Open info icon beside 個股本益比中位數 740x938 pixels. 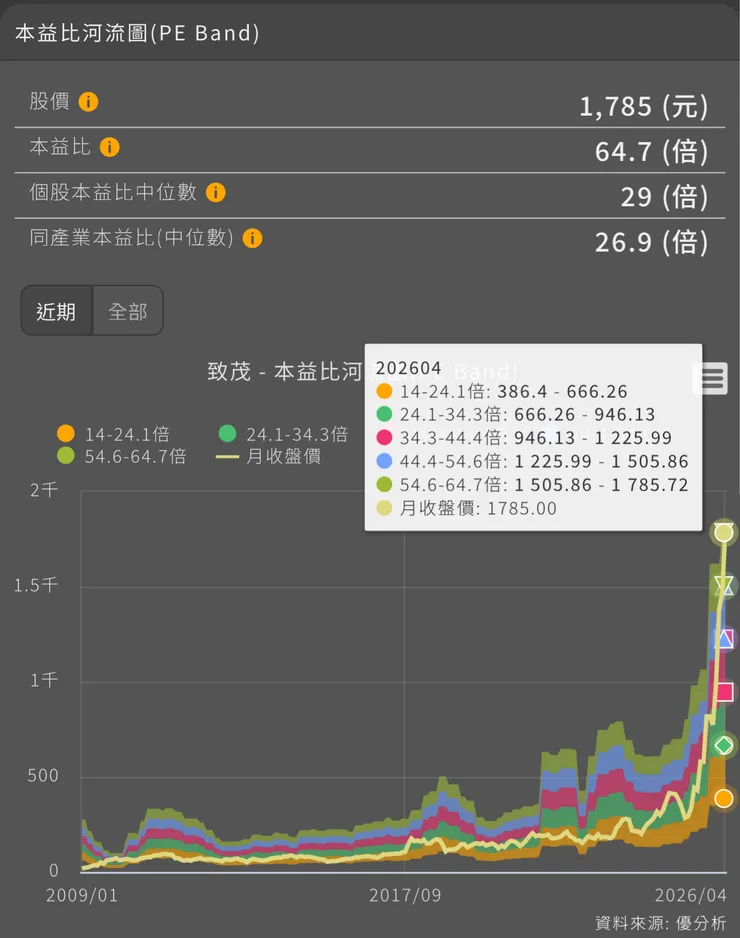point(216,193)
